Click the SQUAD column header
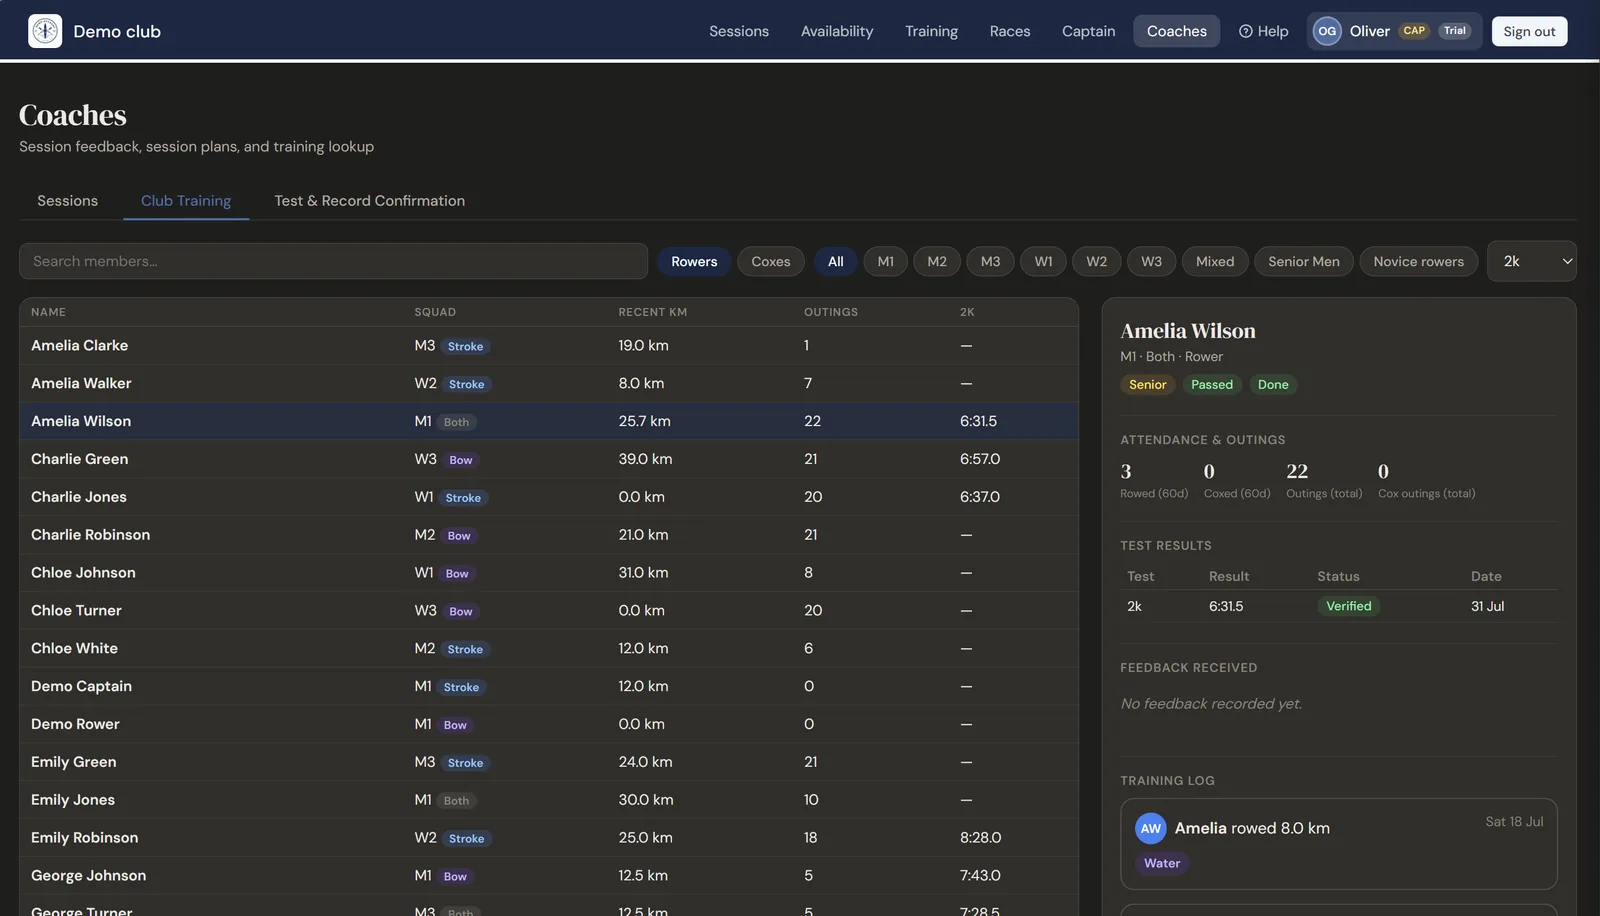The height and width of the screenshot is (916, 1600). click(x=435, y=312)
